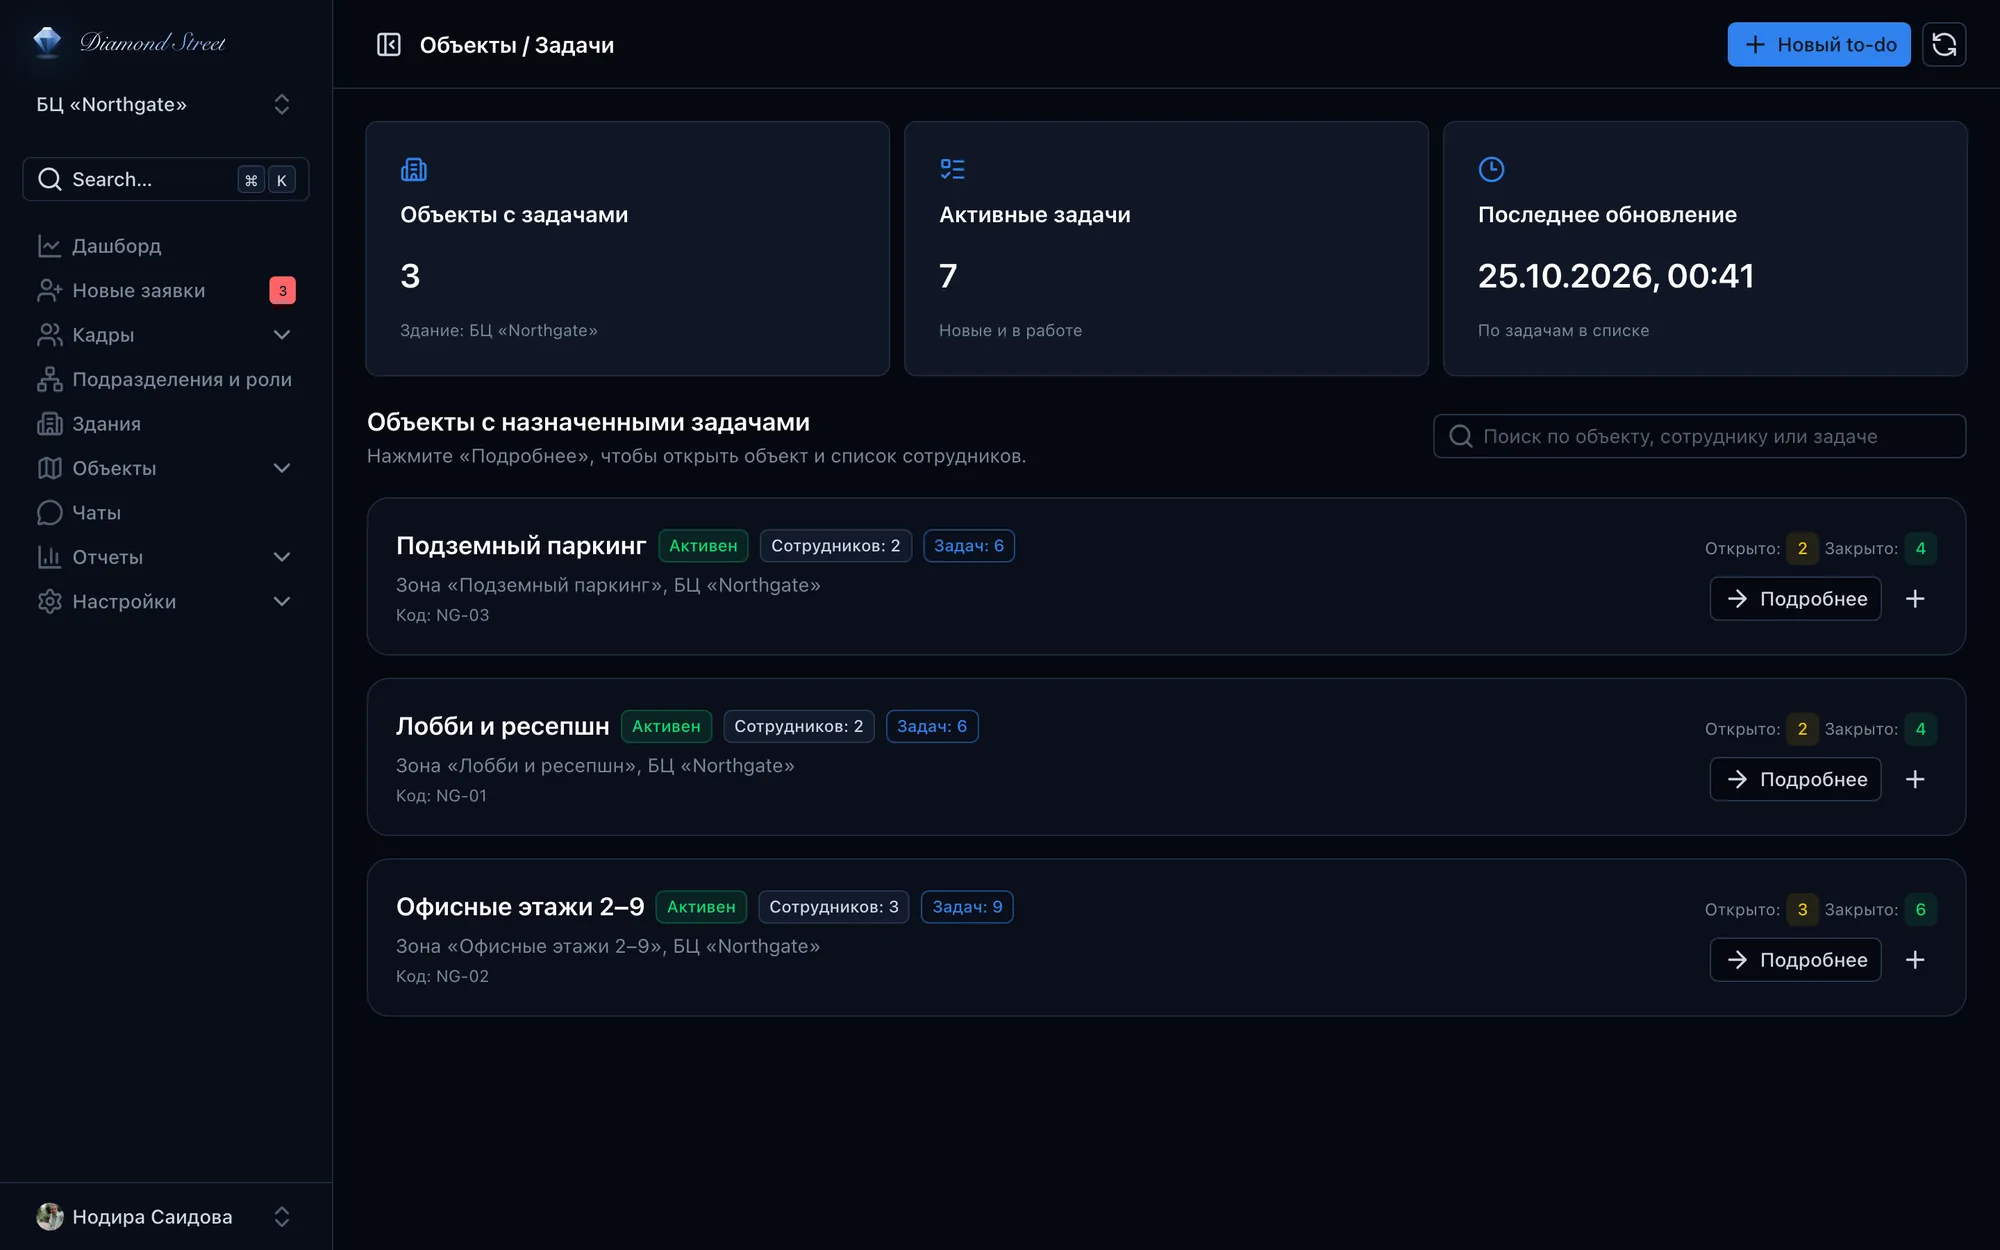Viewport: 2000px width, 1250px height.
Task: Click the refresh icon button
Action: (1944, 45)
